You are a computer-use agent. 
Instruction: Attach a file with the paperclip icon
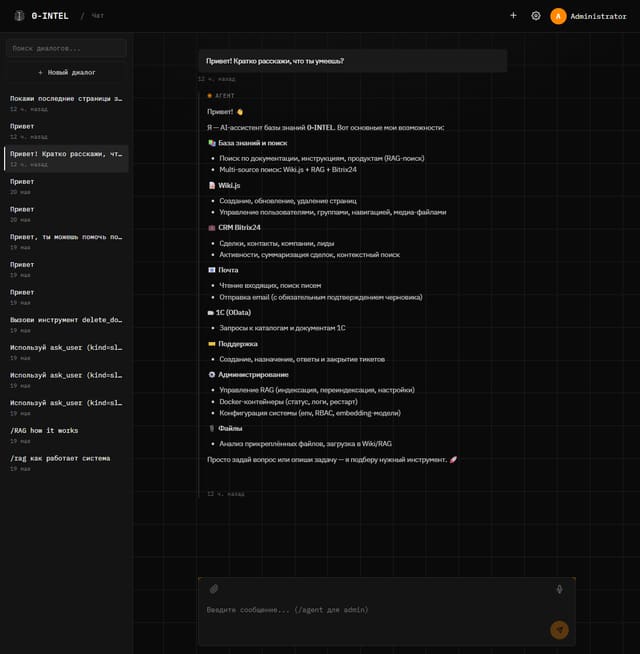point(214,589)
